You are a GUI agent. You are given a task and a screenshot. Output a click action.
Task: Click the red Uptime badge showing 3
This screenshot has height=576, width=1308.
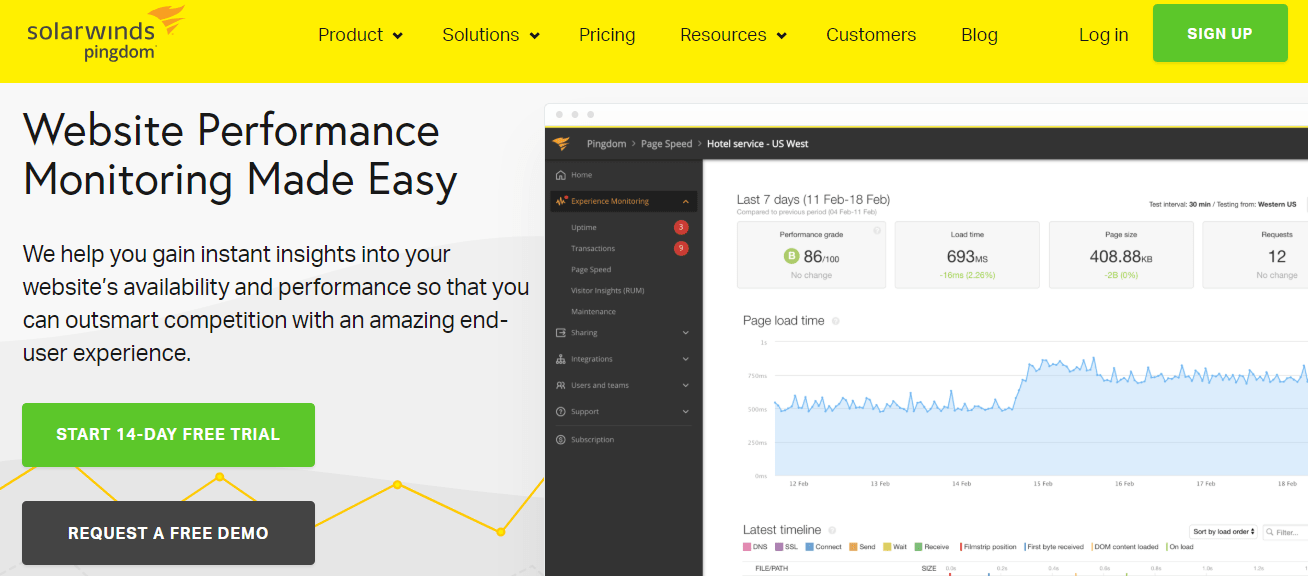pos(681,227)
